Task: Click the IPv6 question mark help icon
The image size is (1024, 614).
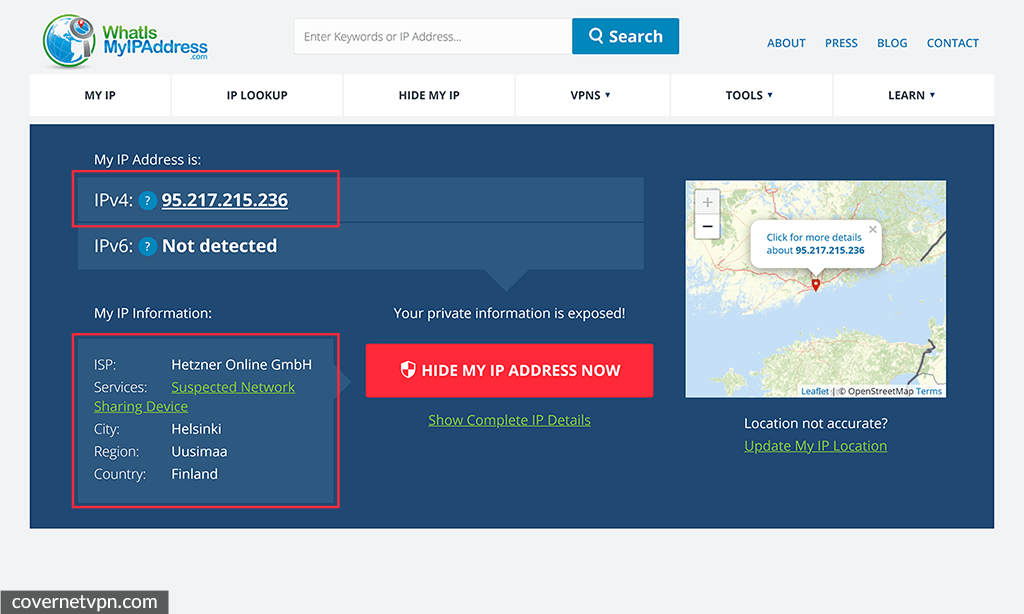Action: tap(148, 246)
